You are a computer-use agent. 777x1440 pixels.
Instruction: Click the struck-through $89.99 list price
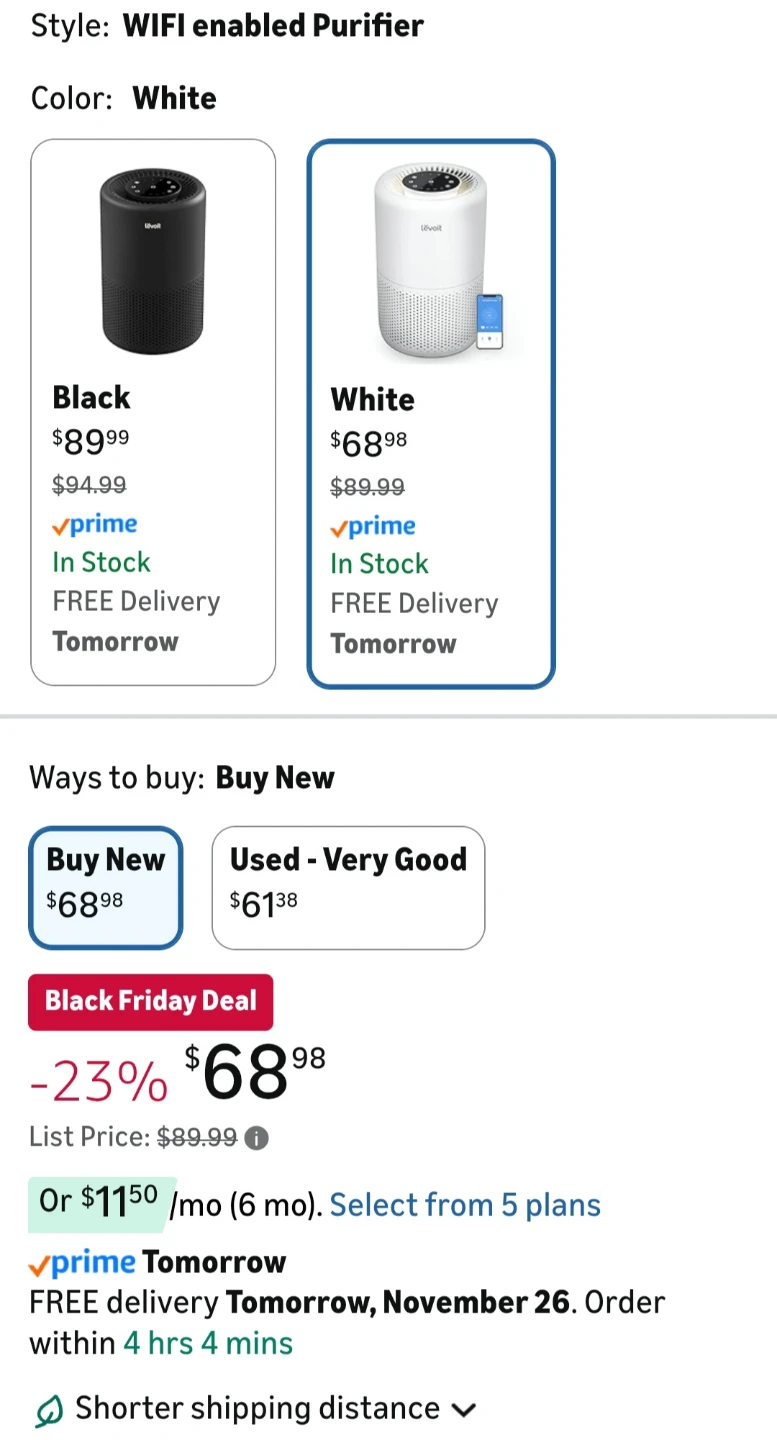[197, 1138]
